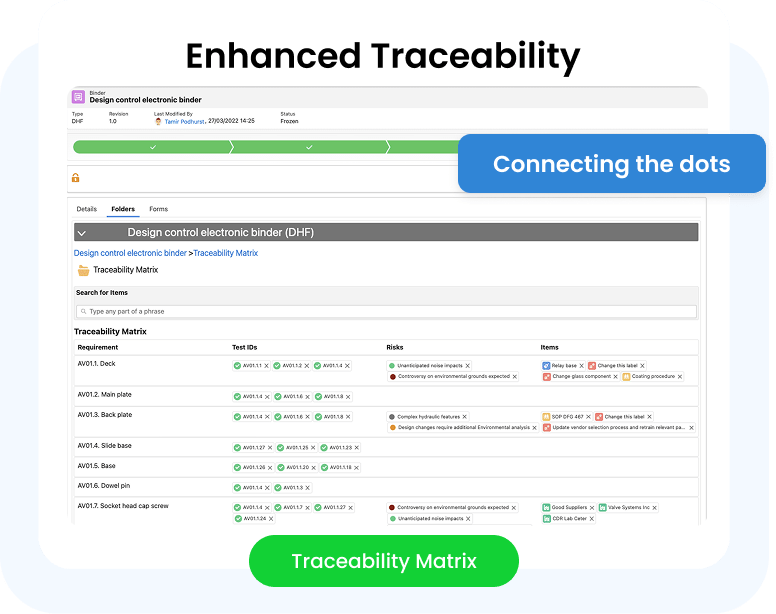Click the SOP DFG 467 orange icon
Image resolution: width=776 pixels, height=614 pixels.
pos(546,417)
